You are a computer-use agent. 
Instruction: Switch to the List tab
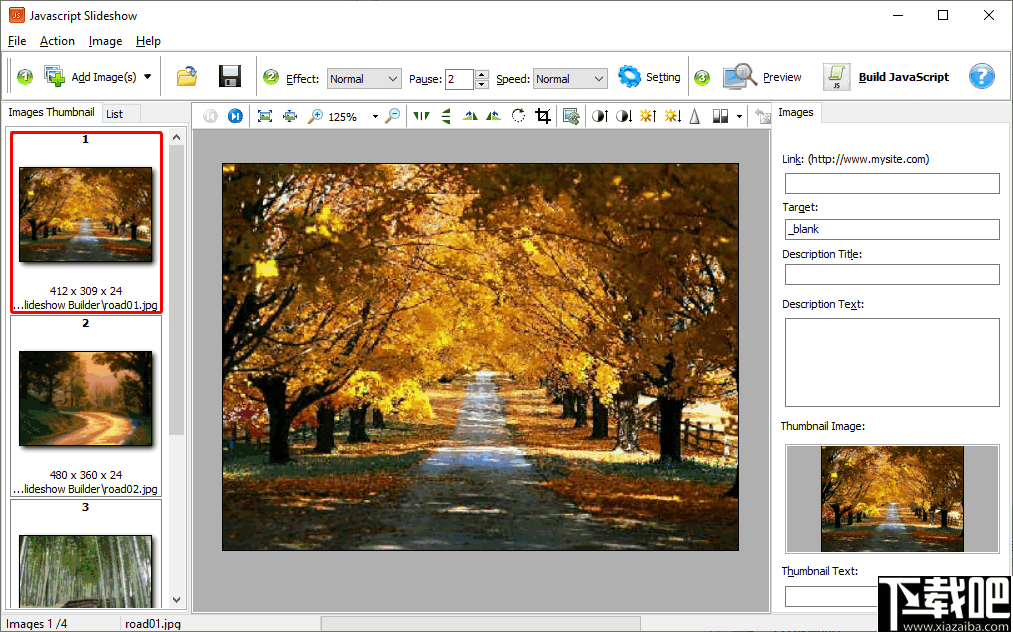tap(115, 114)
